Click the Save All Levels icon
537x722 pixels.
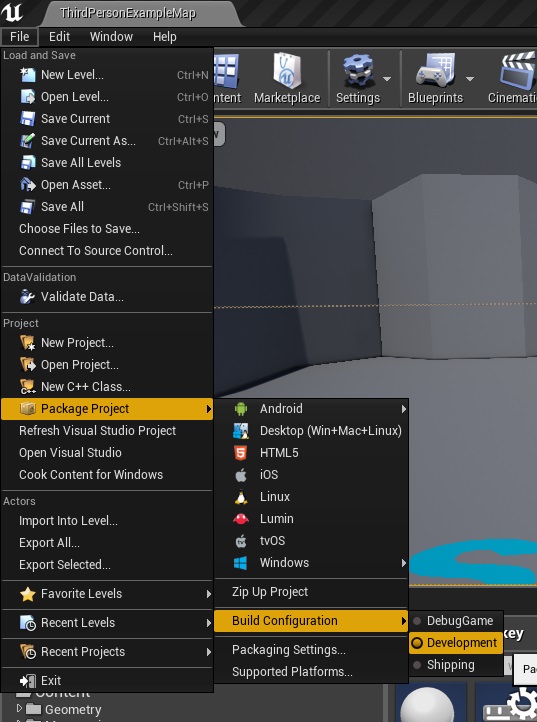(28, 163)
